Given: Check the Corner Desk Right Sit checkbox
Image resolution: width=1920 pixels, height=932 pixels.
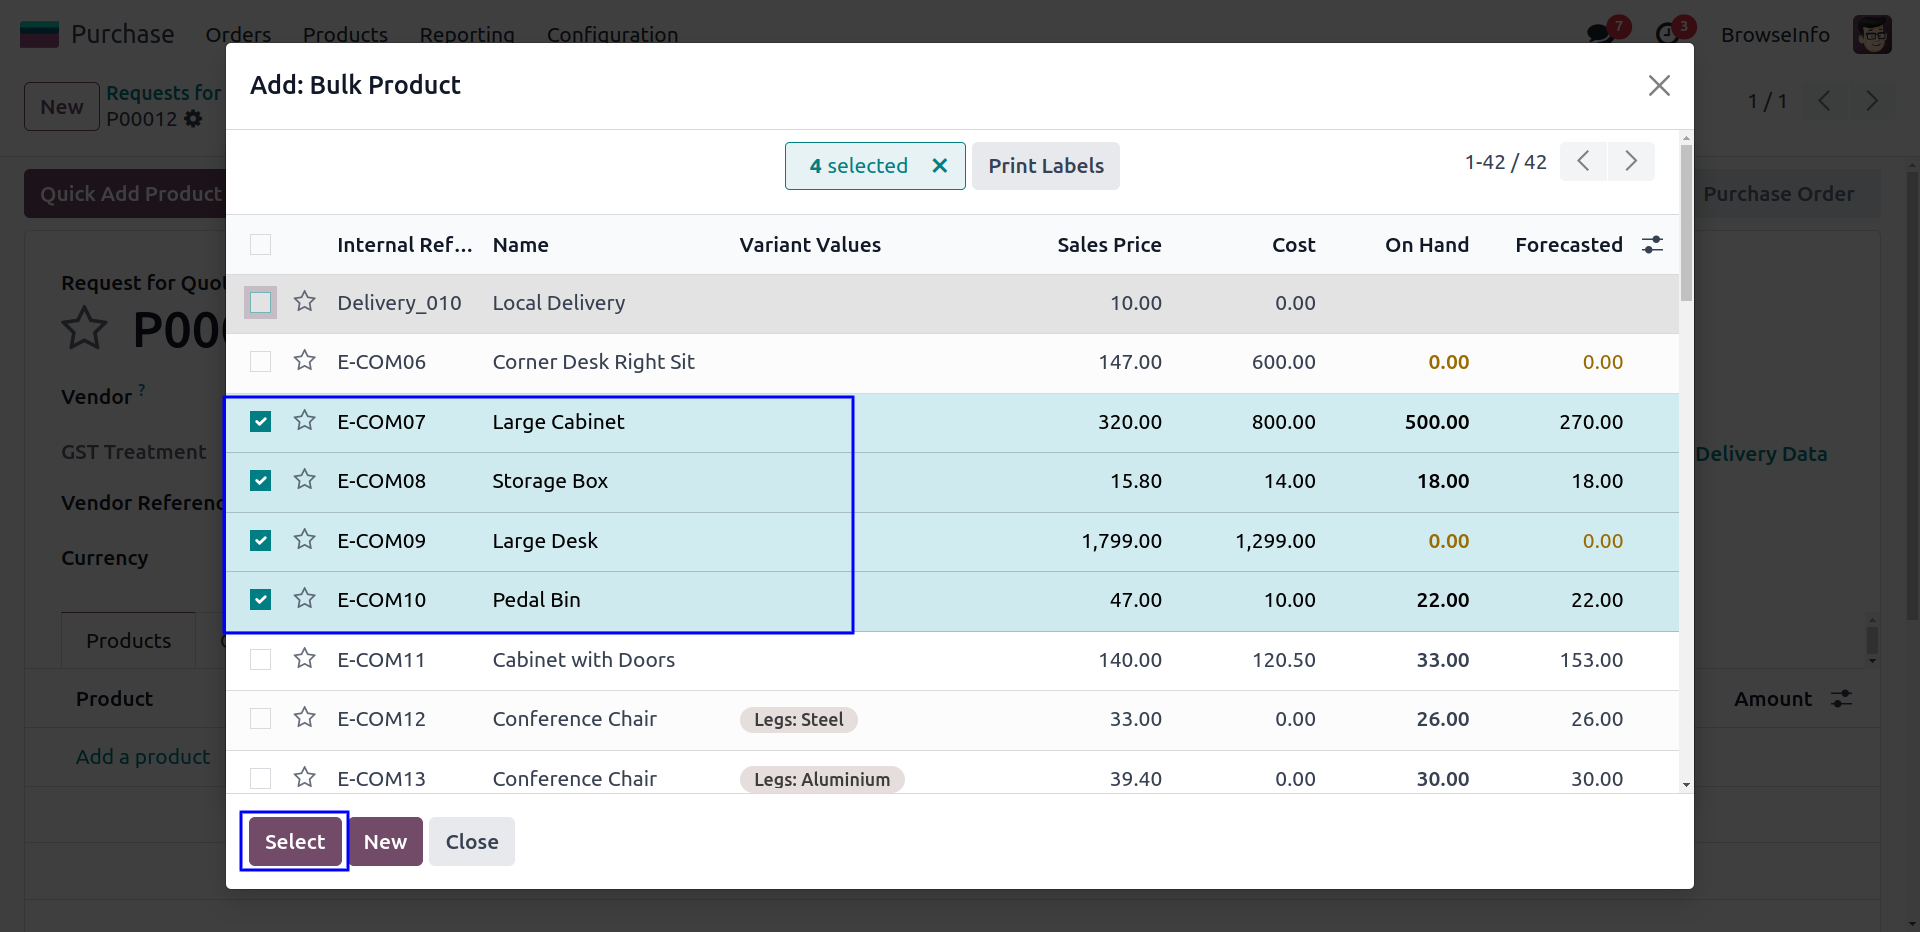Looking at the screenshot, I should tap(261, 362).
